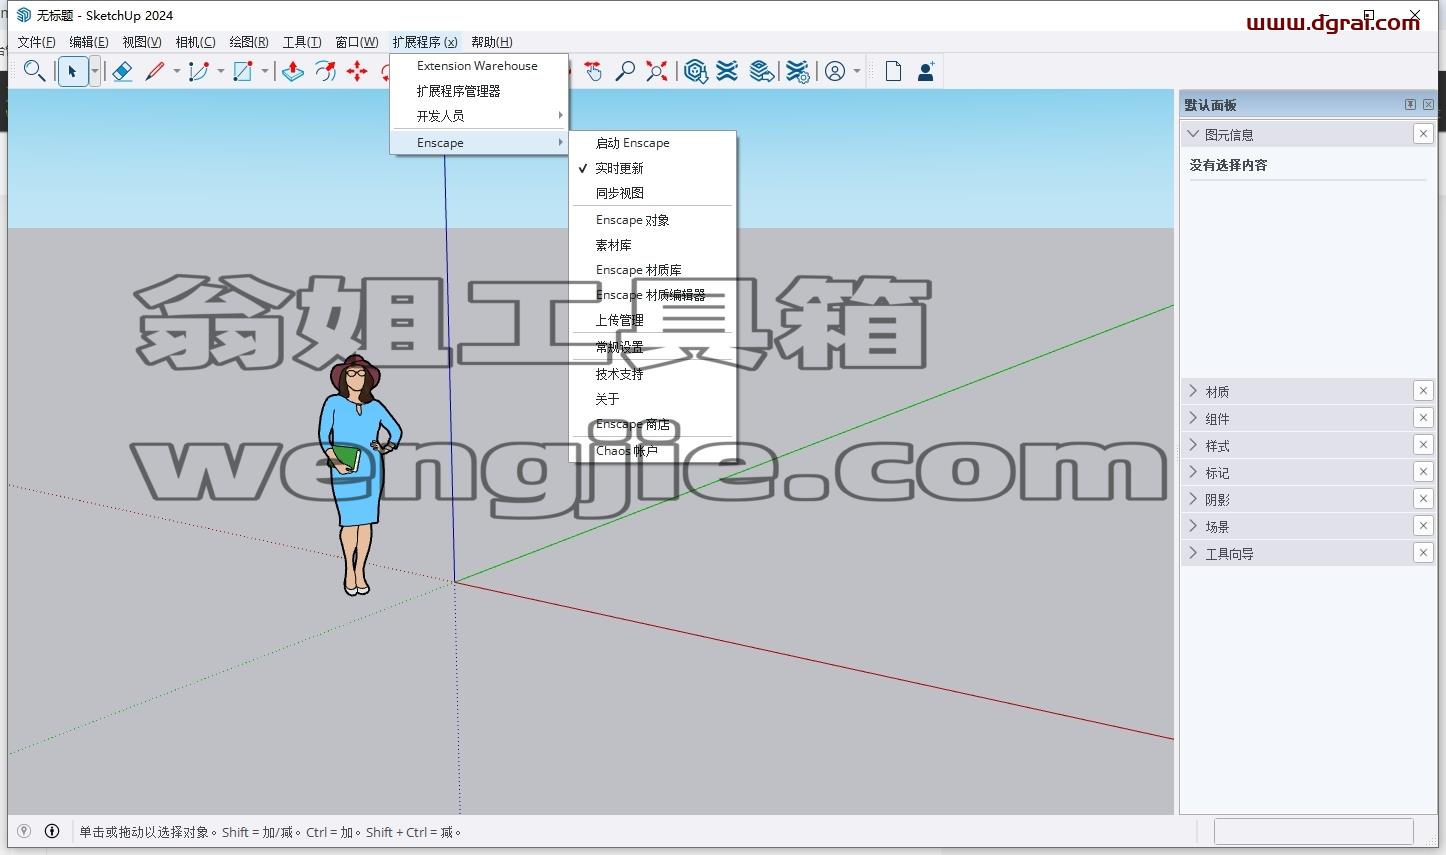
Task: Click 关于 menu entry
Action: coord(652,399)
